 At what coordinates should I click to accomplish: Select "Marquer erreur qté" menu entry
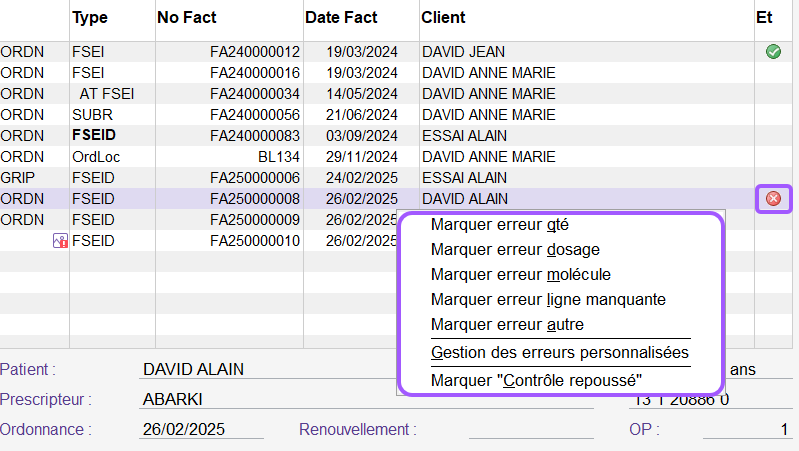499,225
